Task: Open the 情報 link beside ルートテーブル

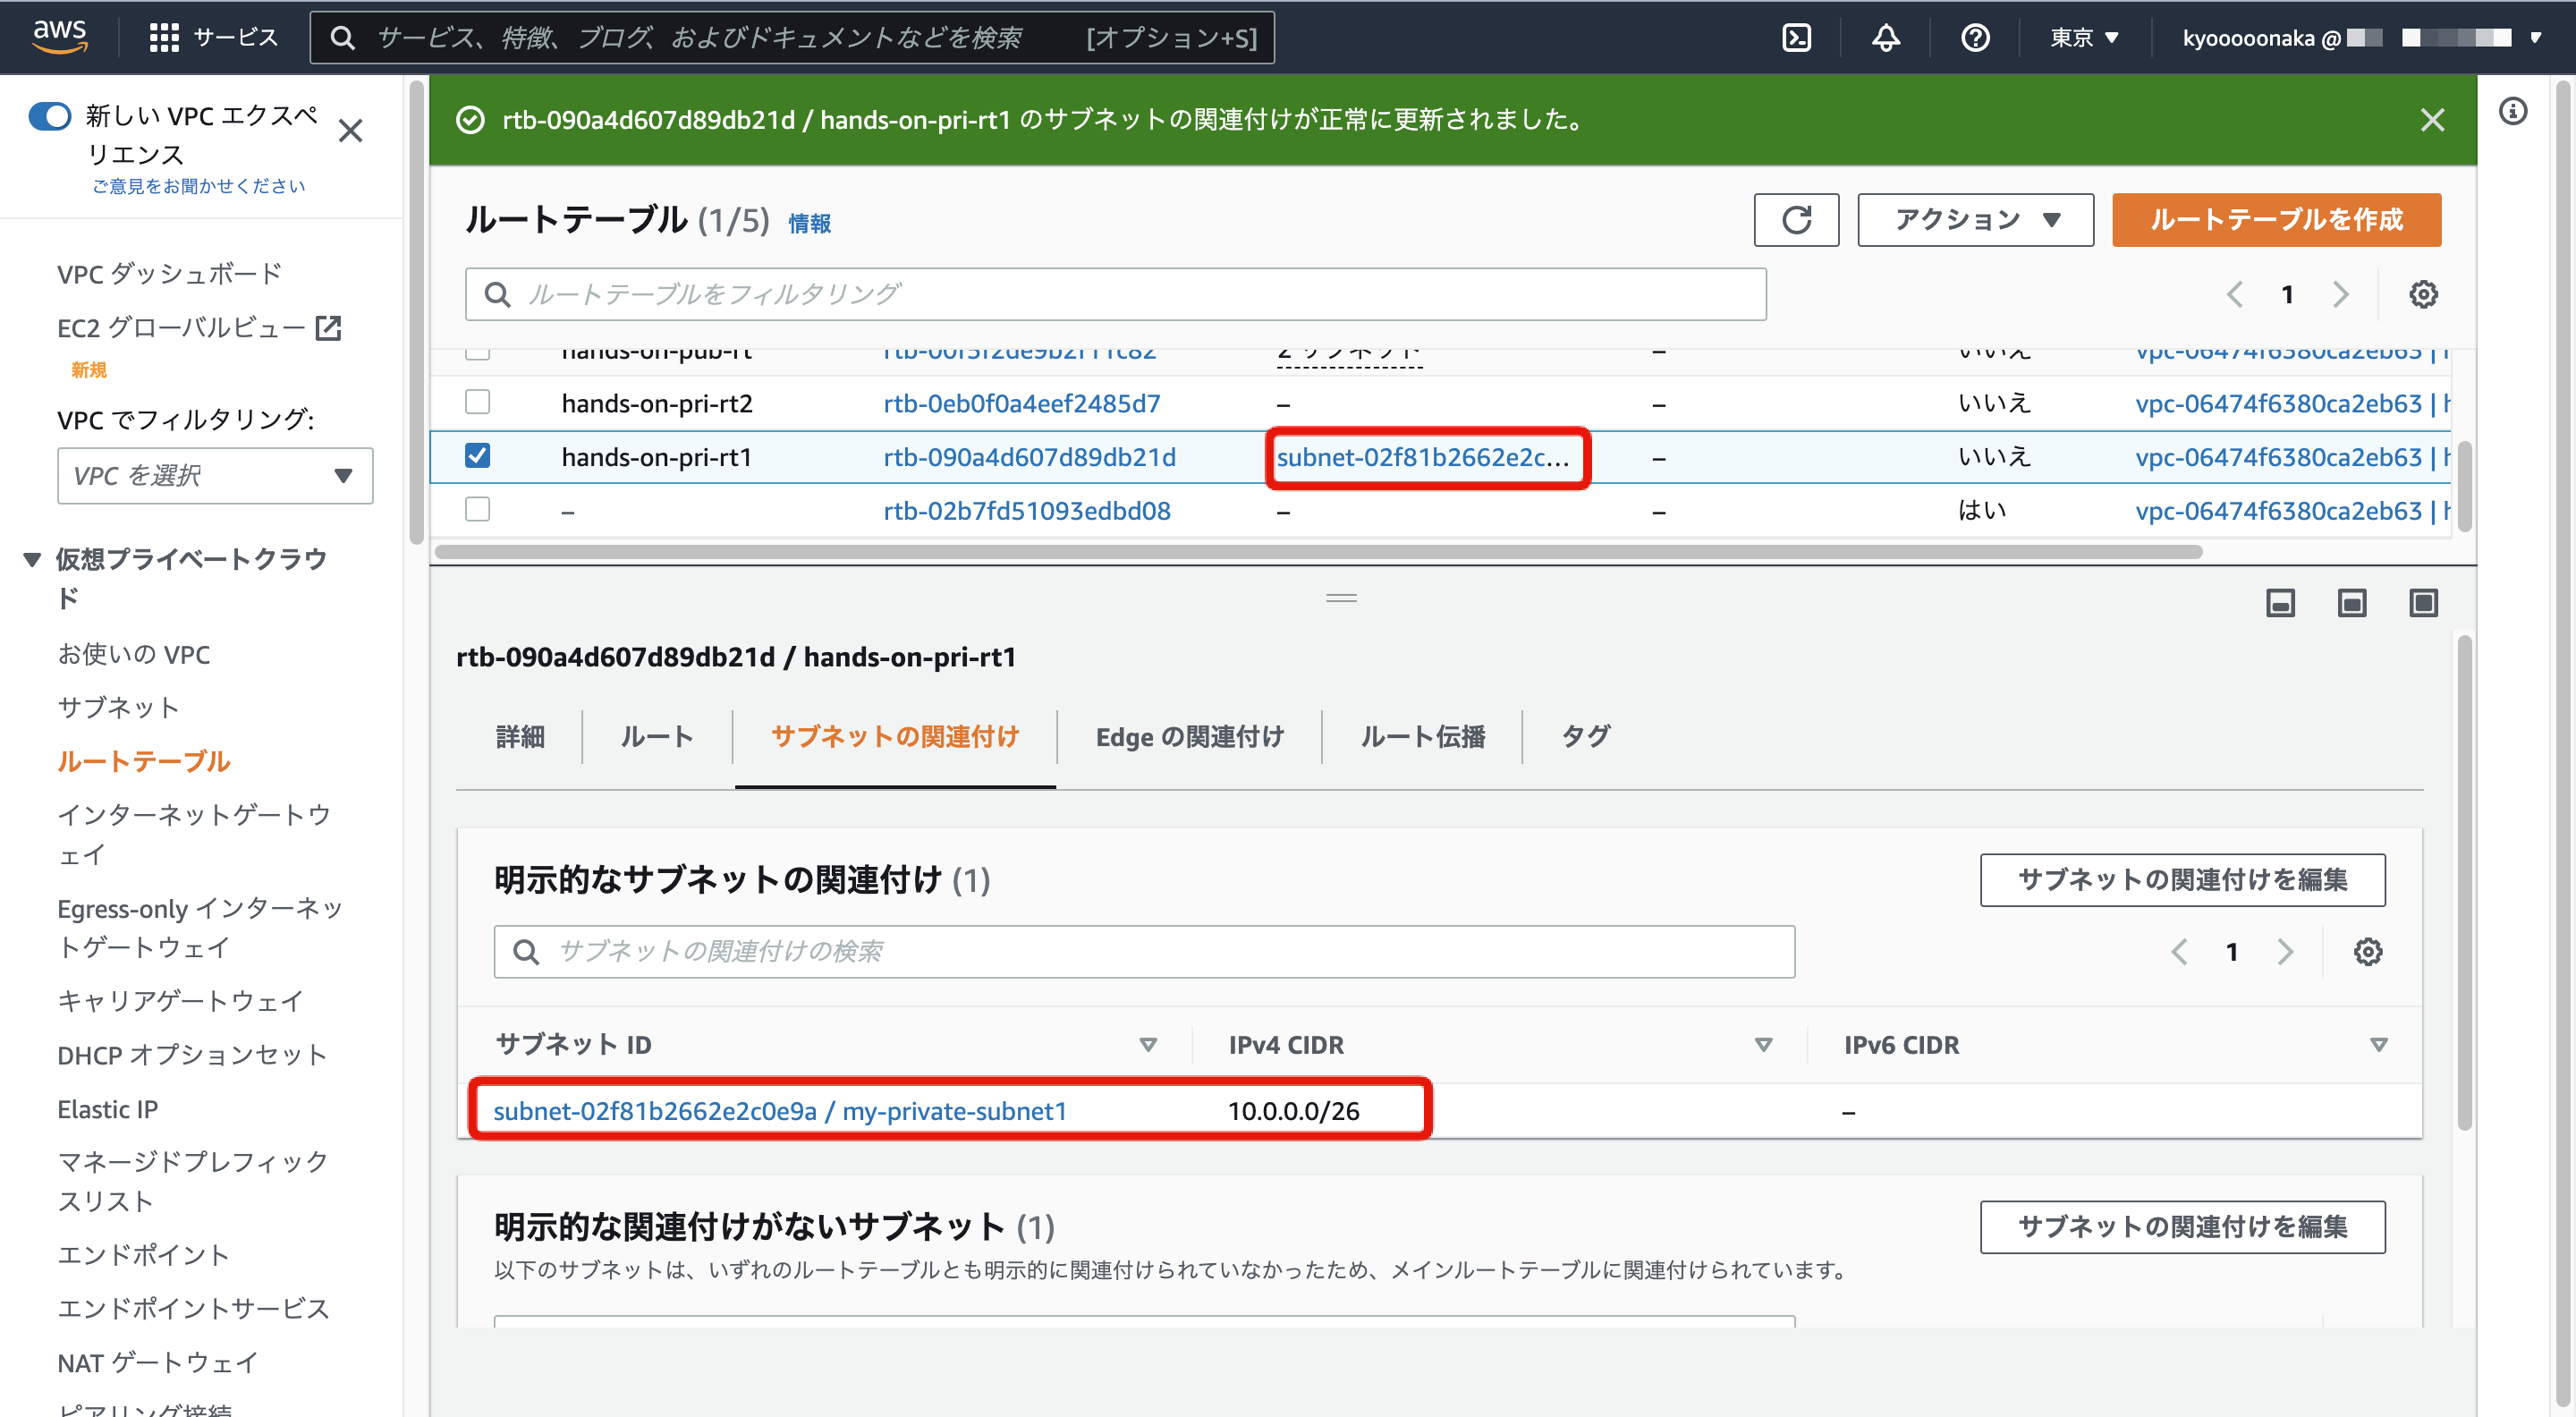Action: 809,224
